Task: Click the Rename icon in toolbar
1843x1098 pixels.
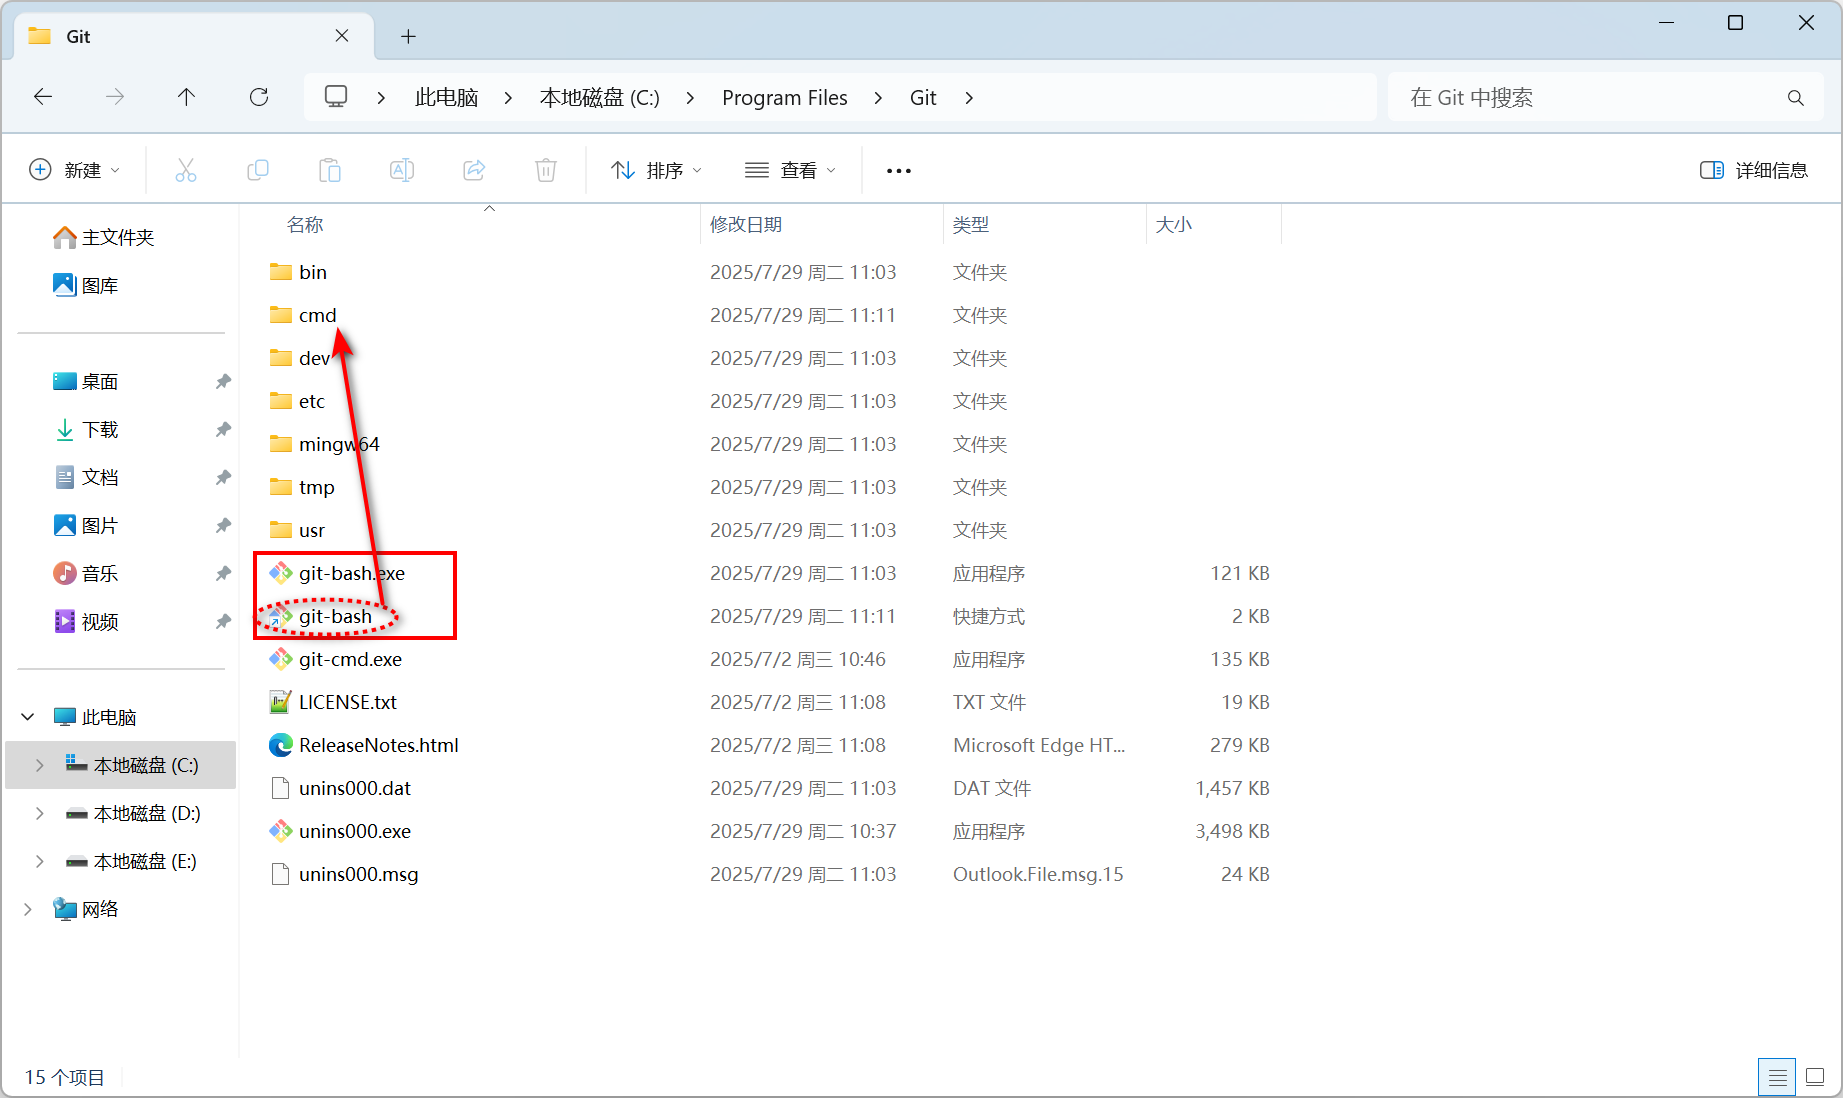Action: tap(401, 170)
